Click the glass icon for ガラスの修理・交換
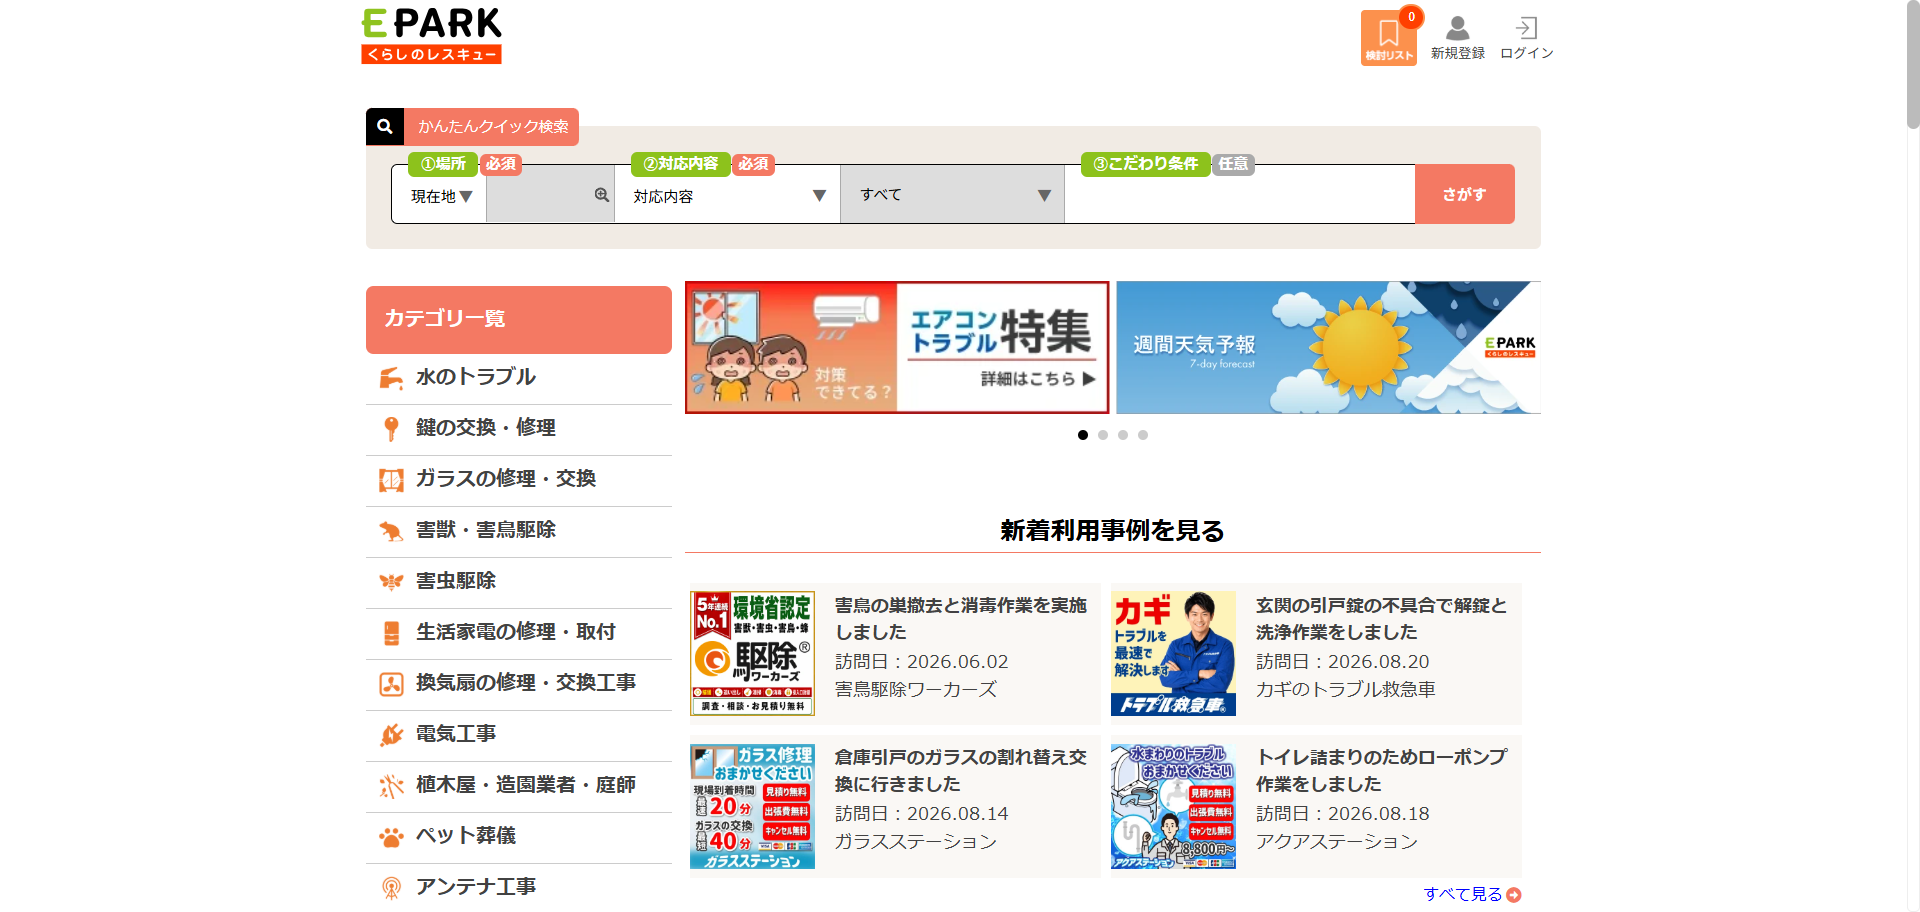 click(x=391, y=480)
